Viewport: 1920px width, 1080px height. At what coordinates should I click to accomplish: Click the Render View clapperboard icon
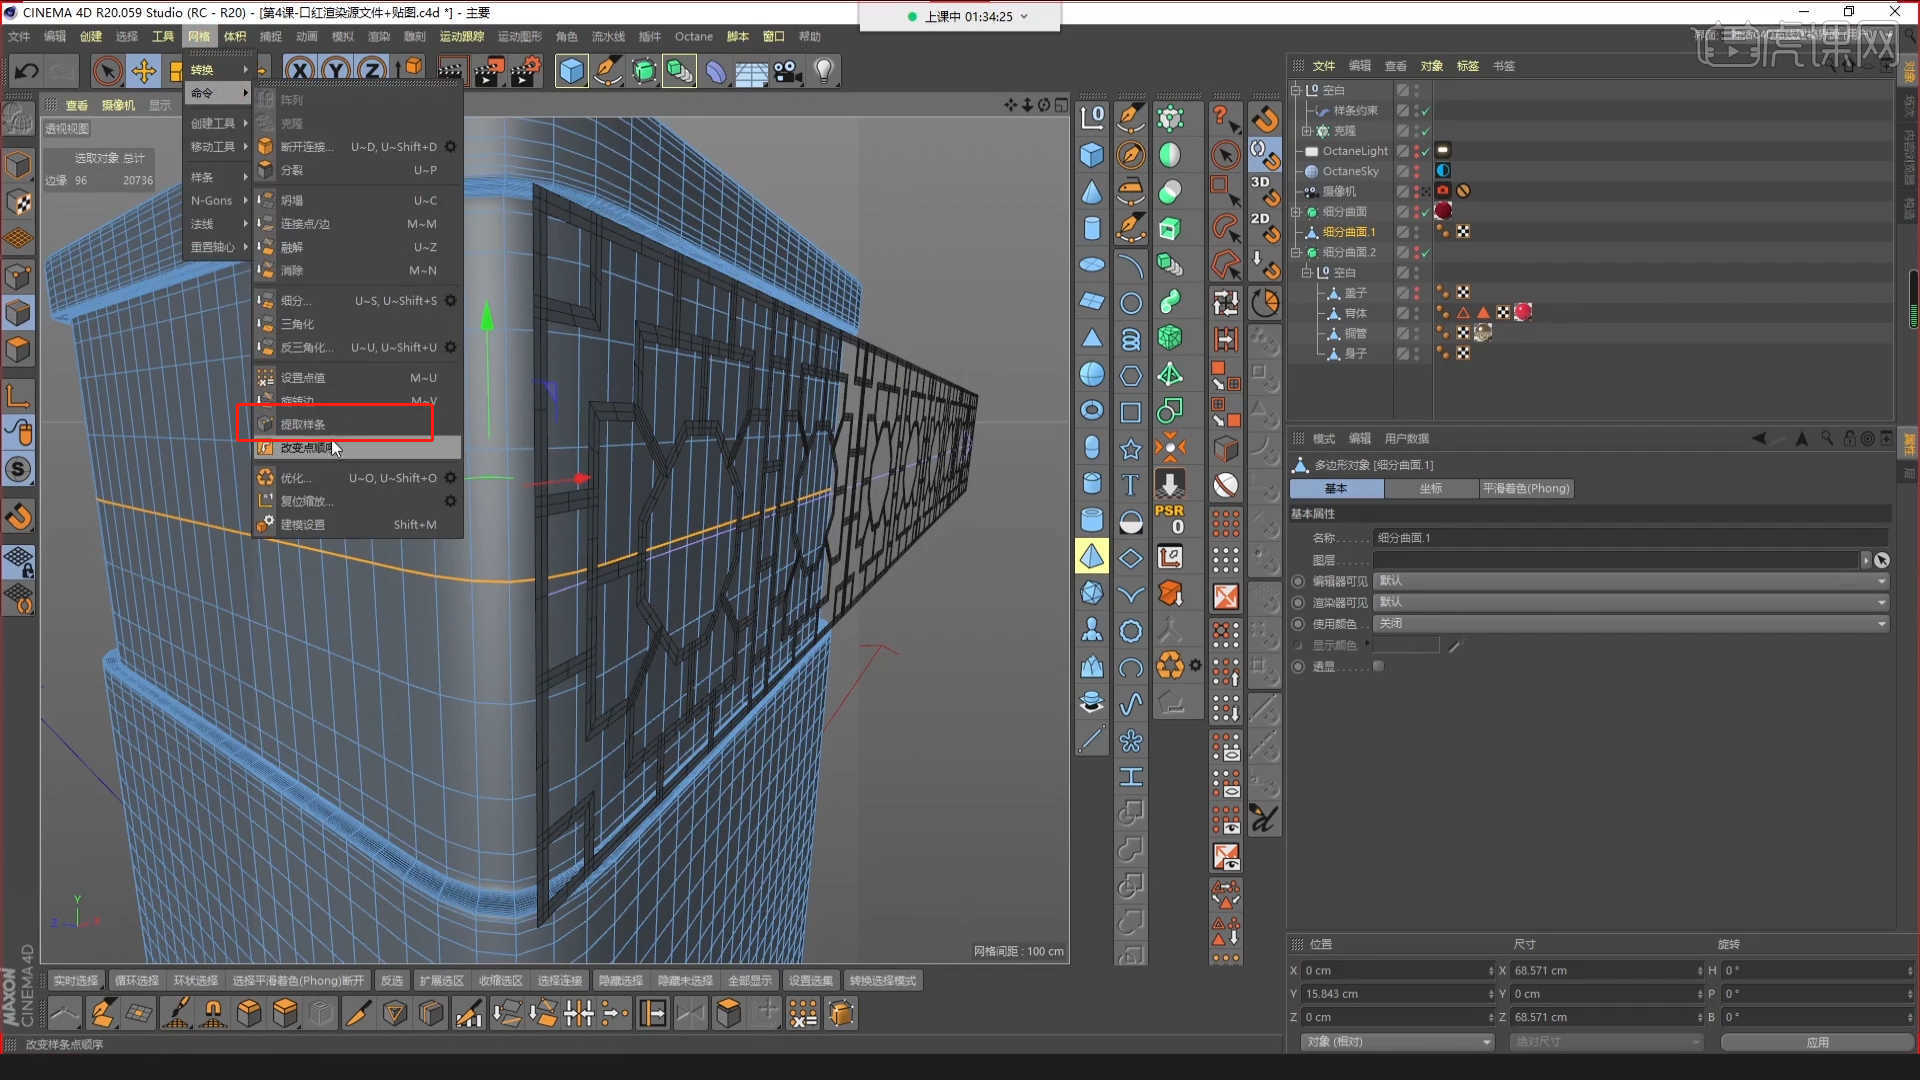pyautogui.click(x=451, y=71)
